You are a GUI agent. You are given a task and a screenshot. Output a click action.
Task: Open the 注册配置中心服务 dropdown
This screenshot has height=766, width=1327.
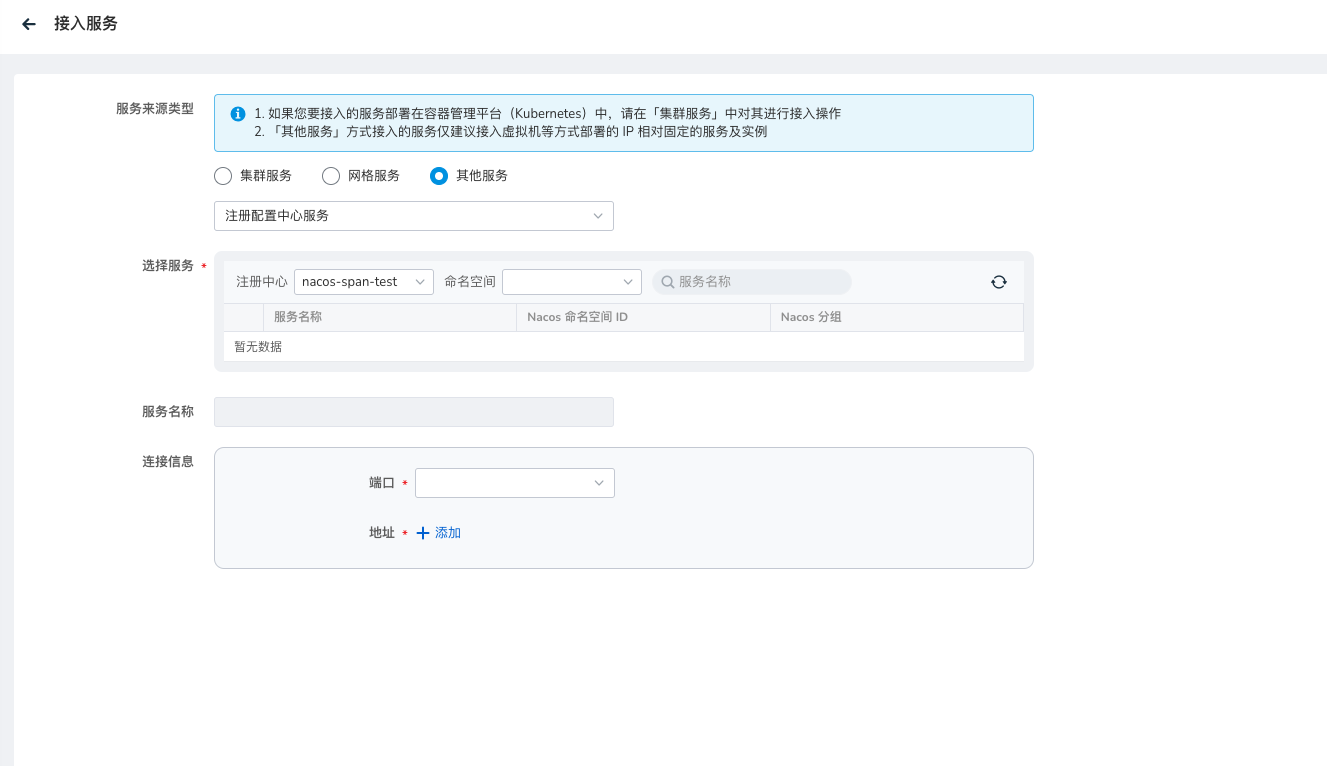[x=413, y=216]
